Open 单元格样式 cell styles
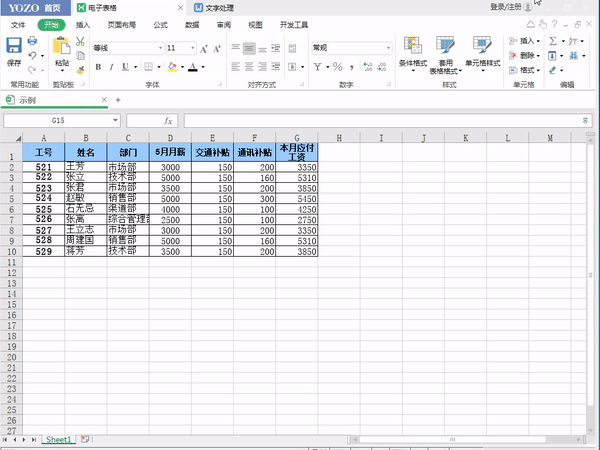The width and height of the screenshot is (600, 450). (x=483, y=54)
